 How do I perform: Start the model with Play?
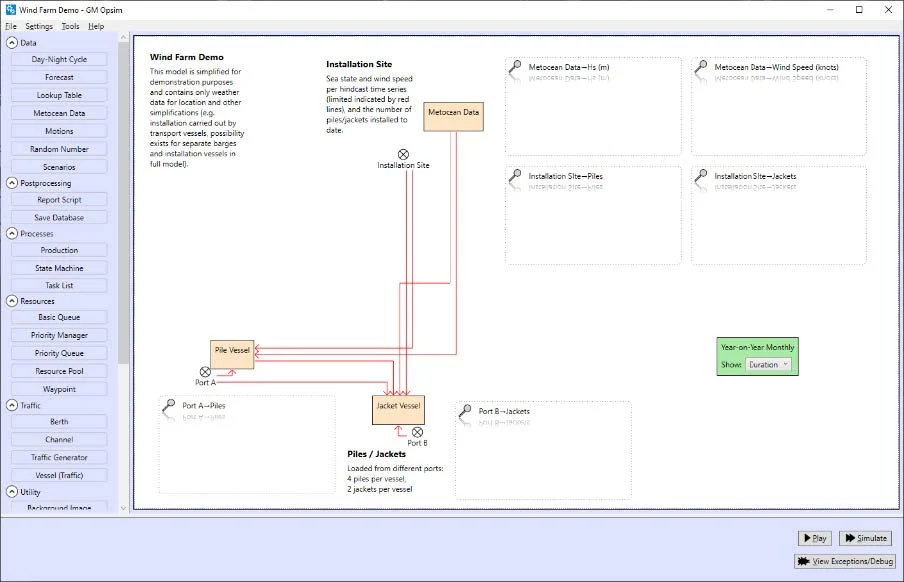tap(814, 538)
